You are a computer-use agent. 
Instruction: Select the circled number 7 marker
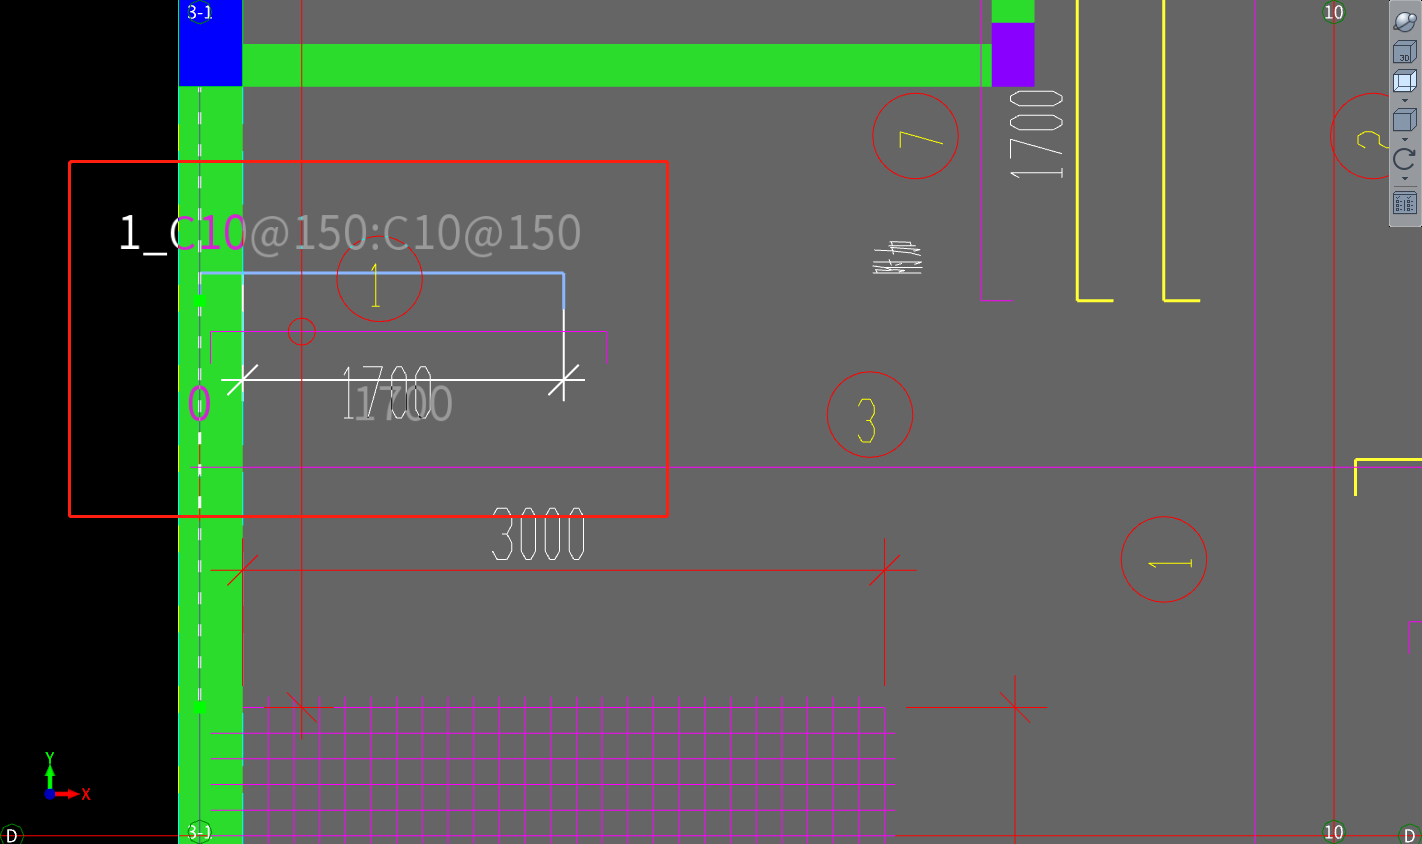point(915,136)
